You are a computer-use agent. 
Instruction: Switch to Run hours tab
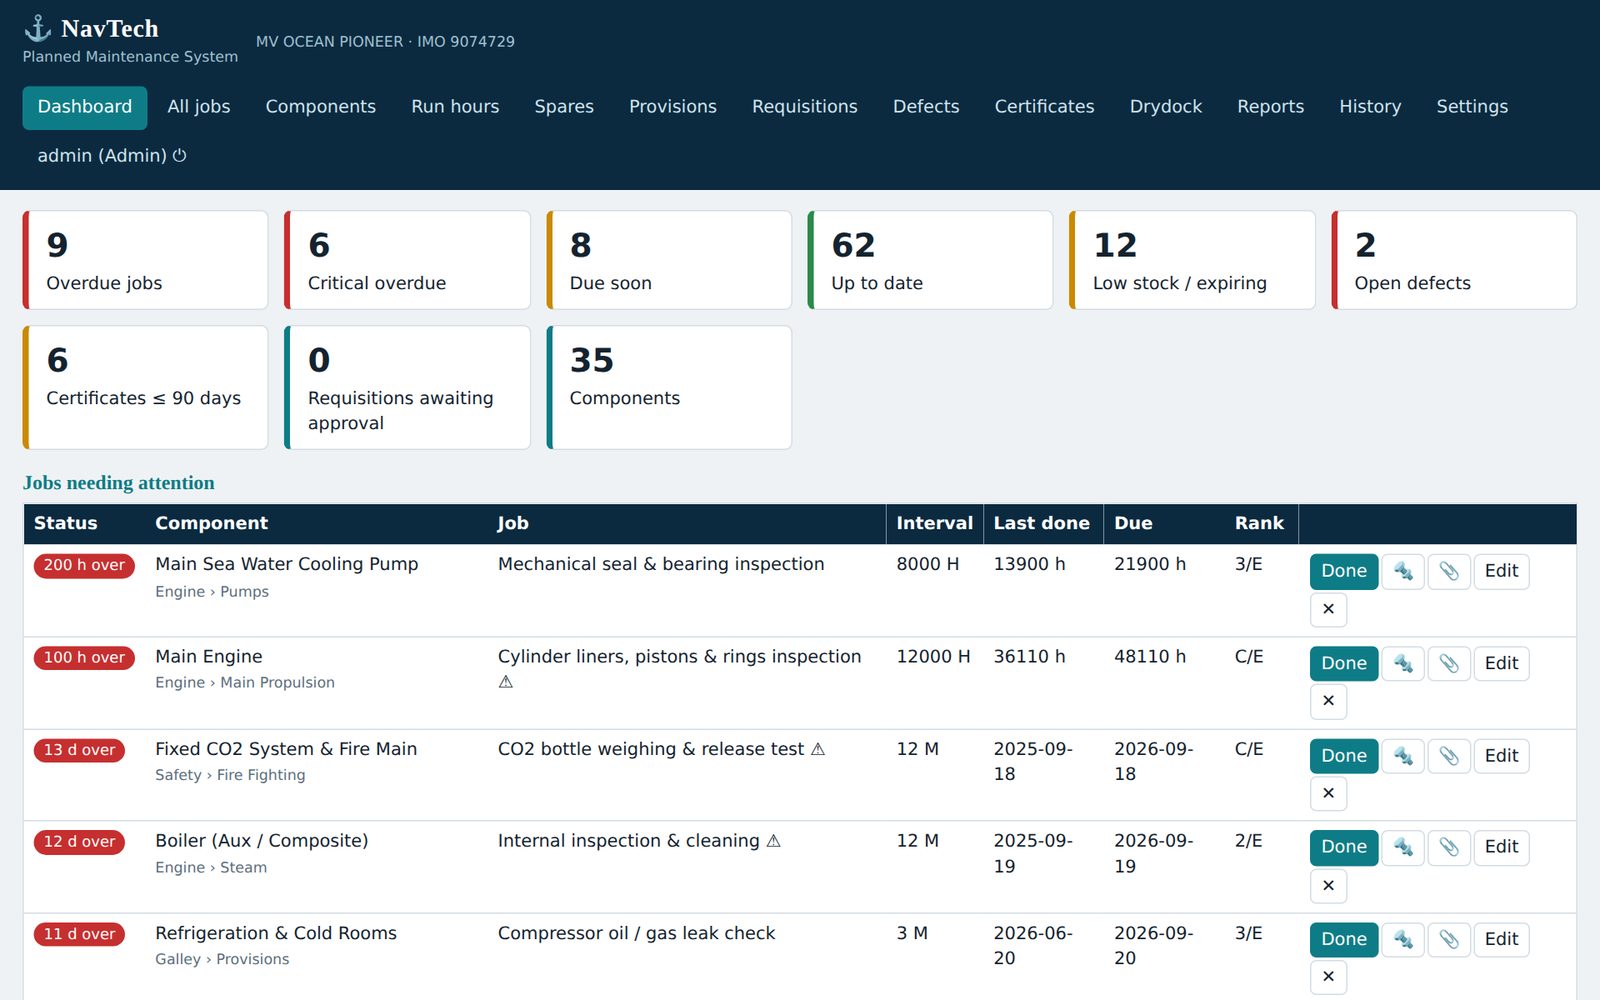(x=455, y=107)
